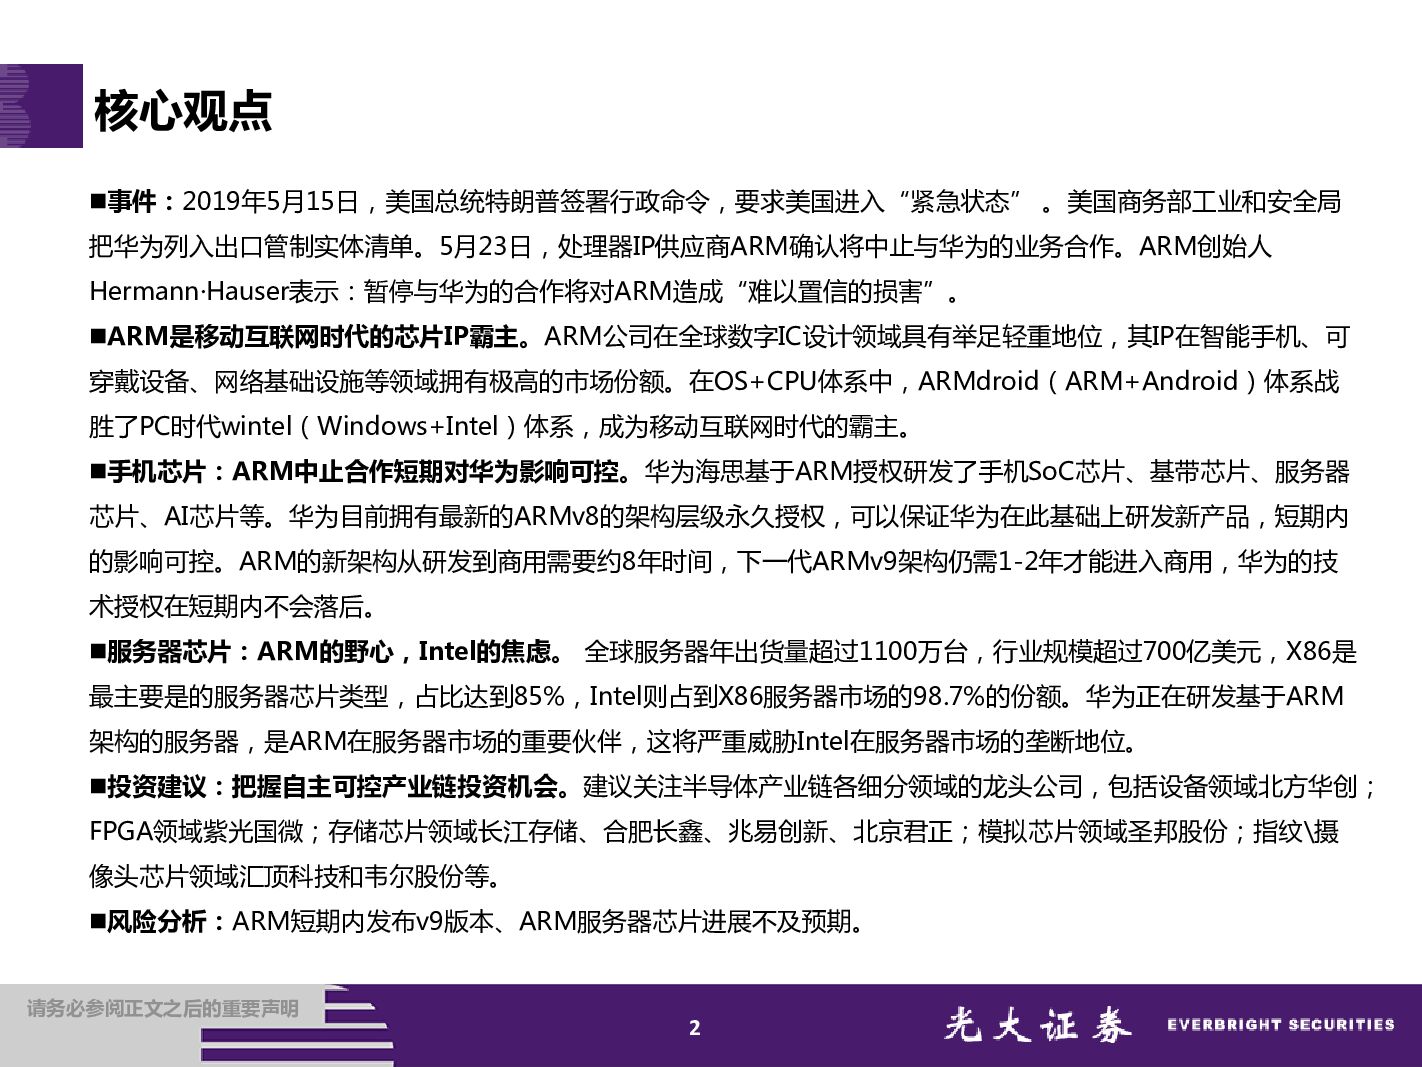Viewport: 1422px width, 1067px height.
Task: Click the date 2019年5月15日
Action: 271,202
